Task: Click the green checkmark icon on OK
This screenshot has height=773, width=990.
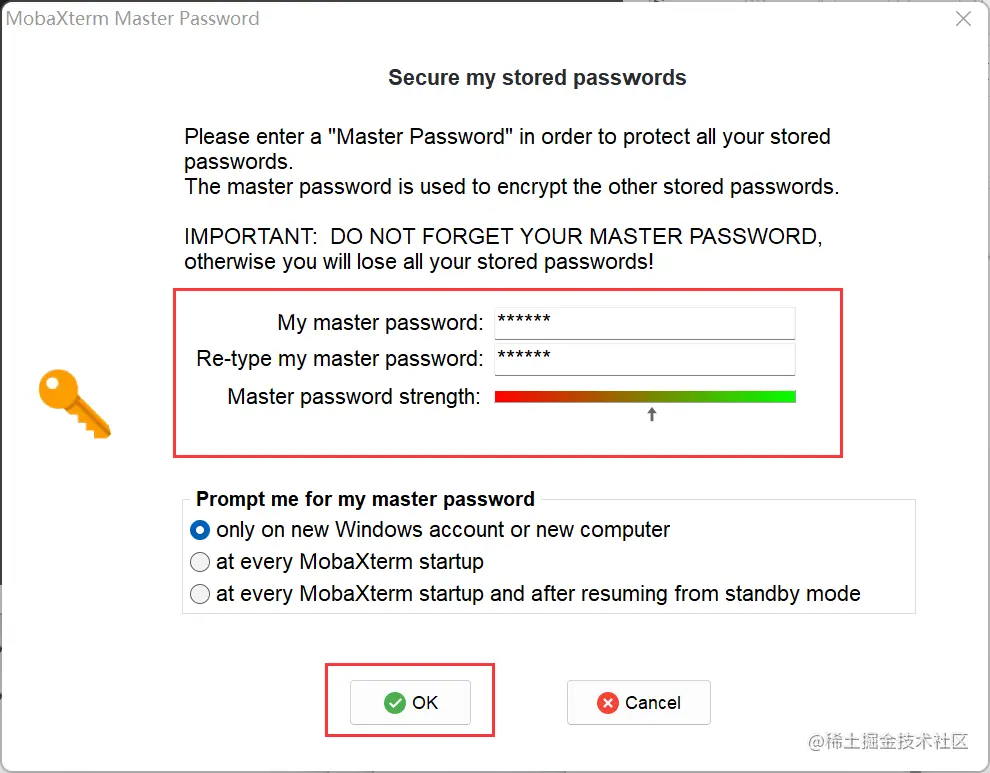Action: 395,703
